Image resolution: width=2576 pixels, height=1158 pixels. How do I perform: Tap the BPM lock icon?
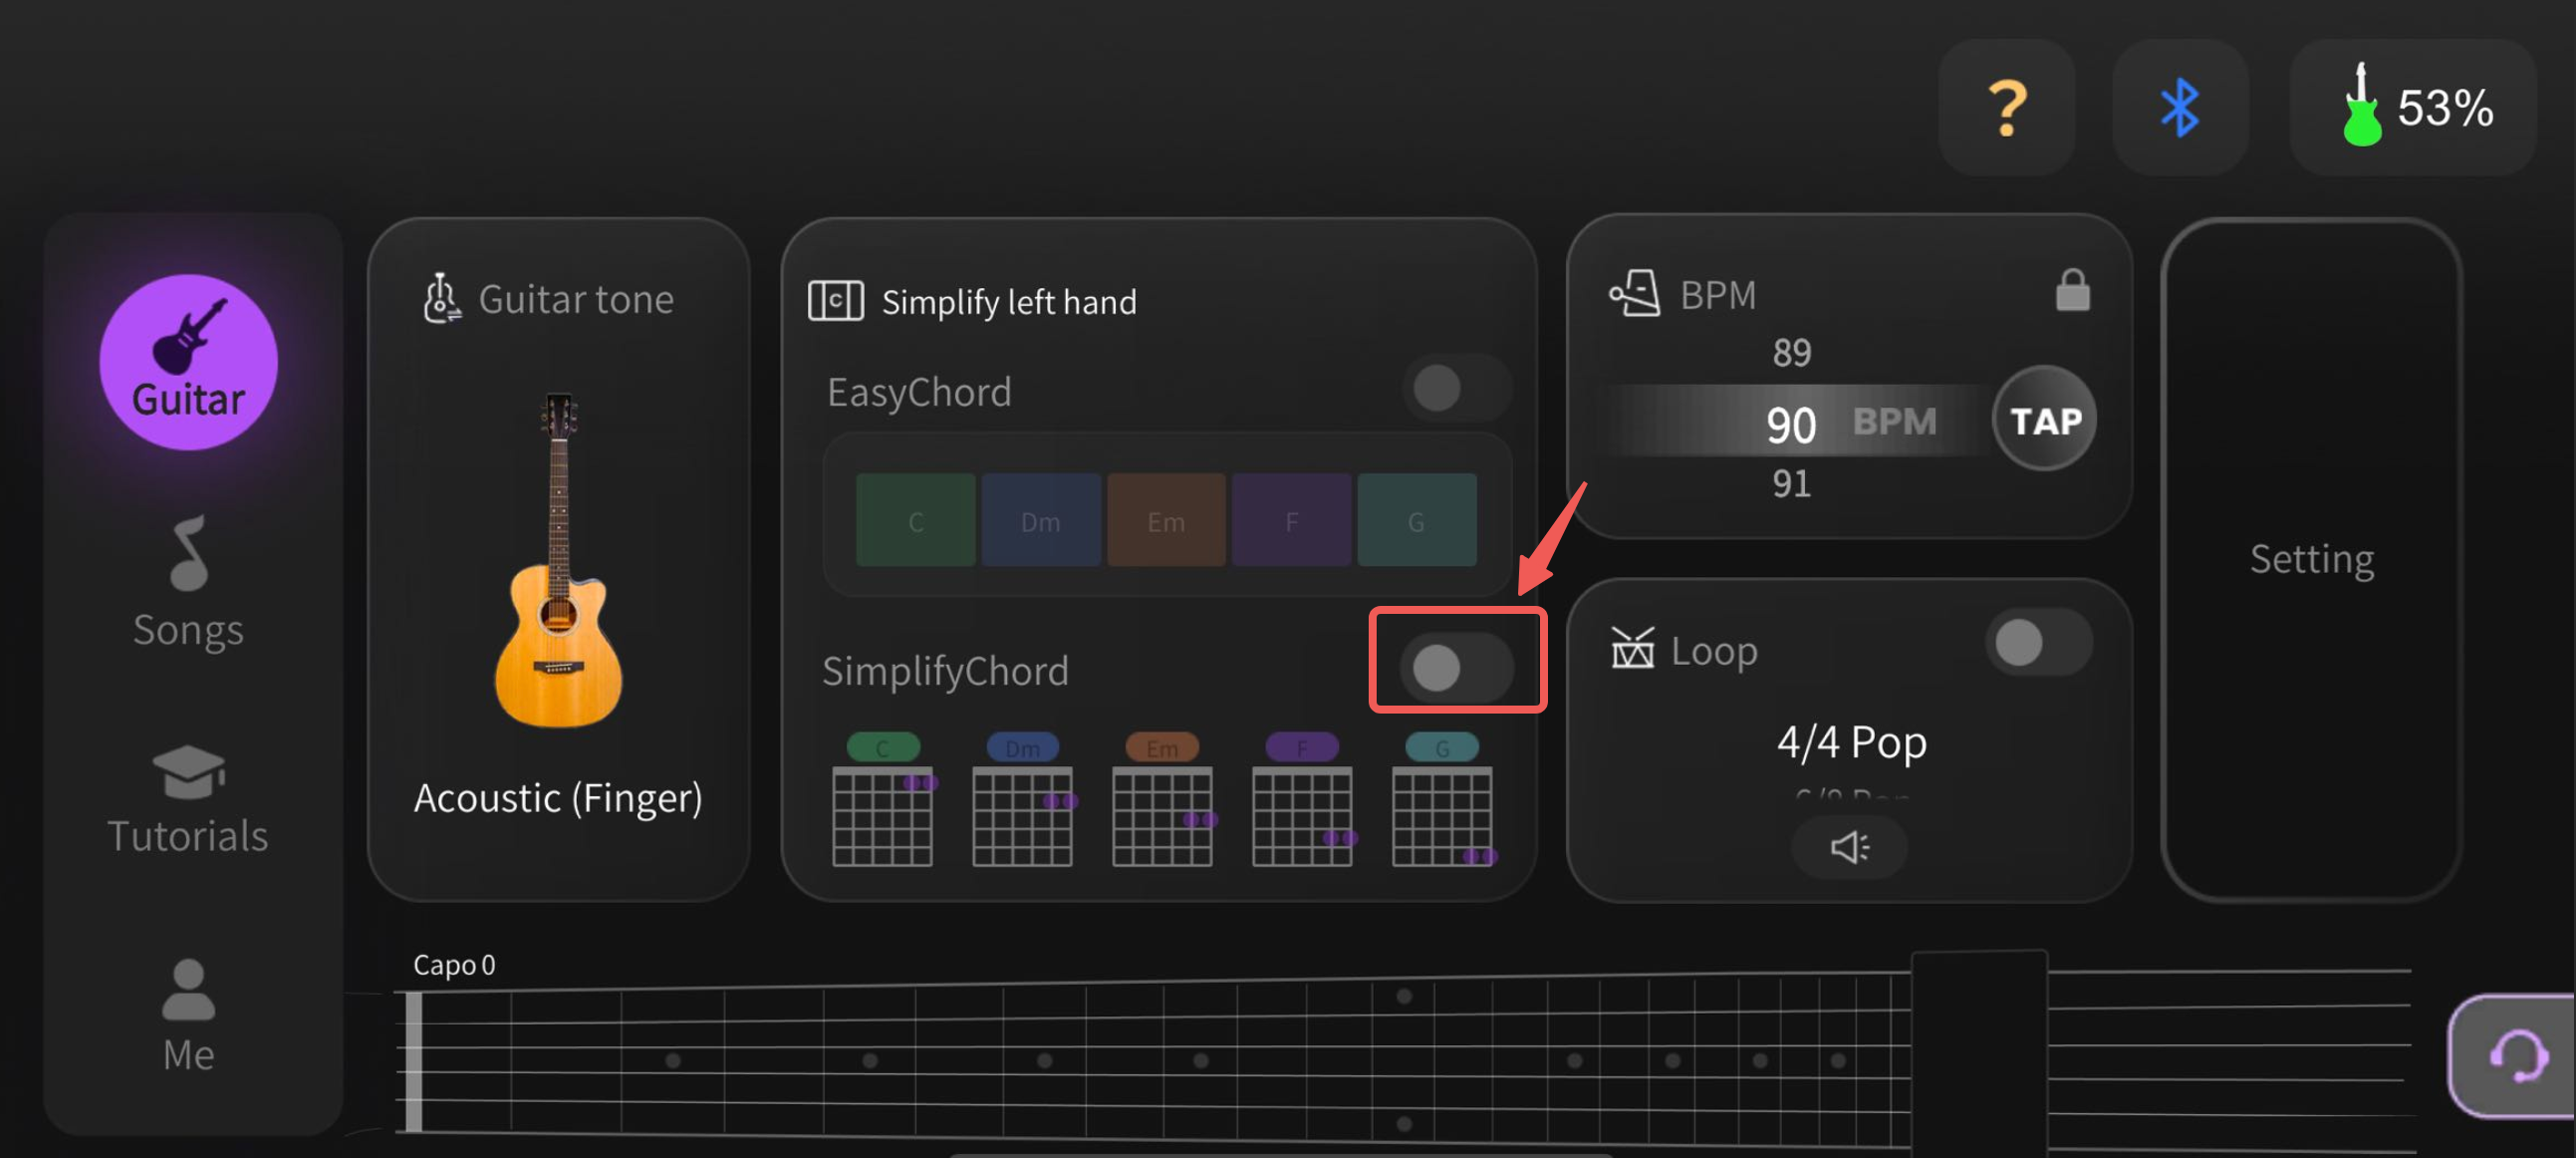tap(2072, 291)
